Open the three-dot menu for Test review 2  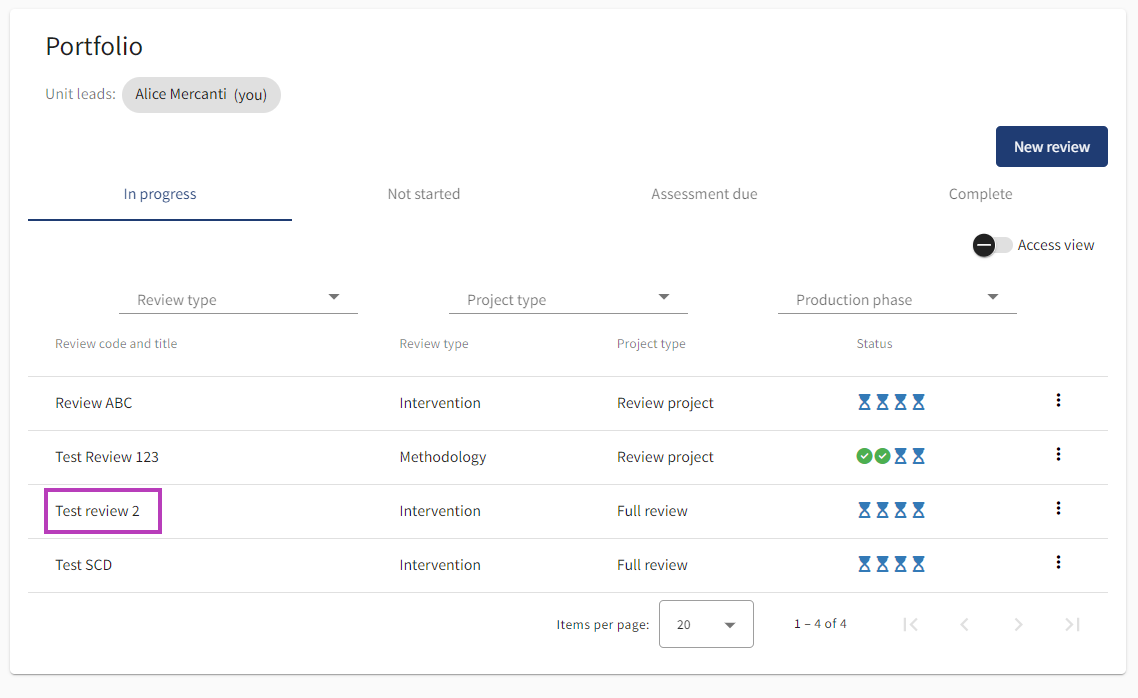tap(1058, 509)
